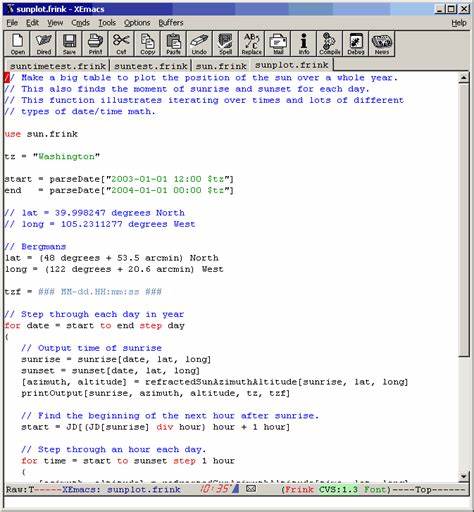Open the Help menu
474x512 pixels.
pos(459,23)
